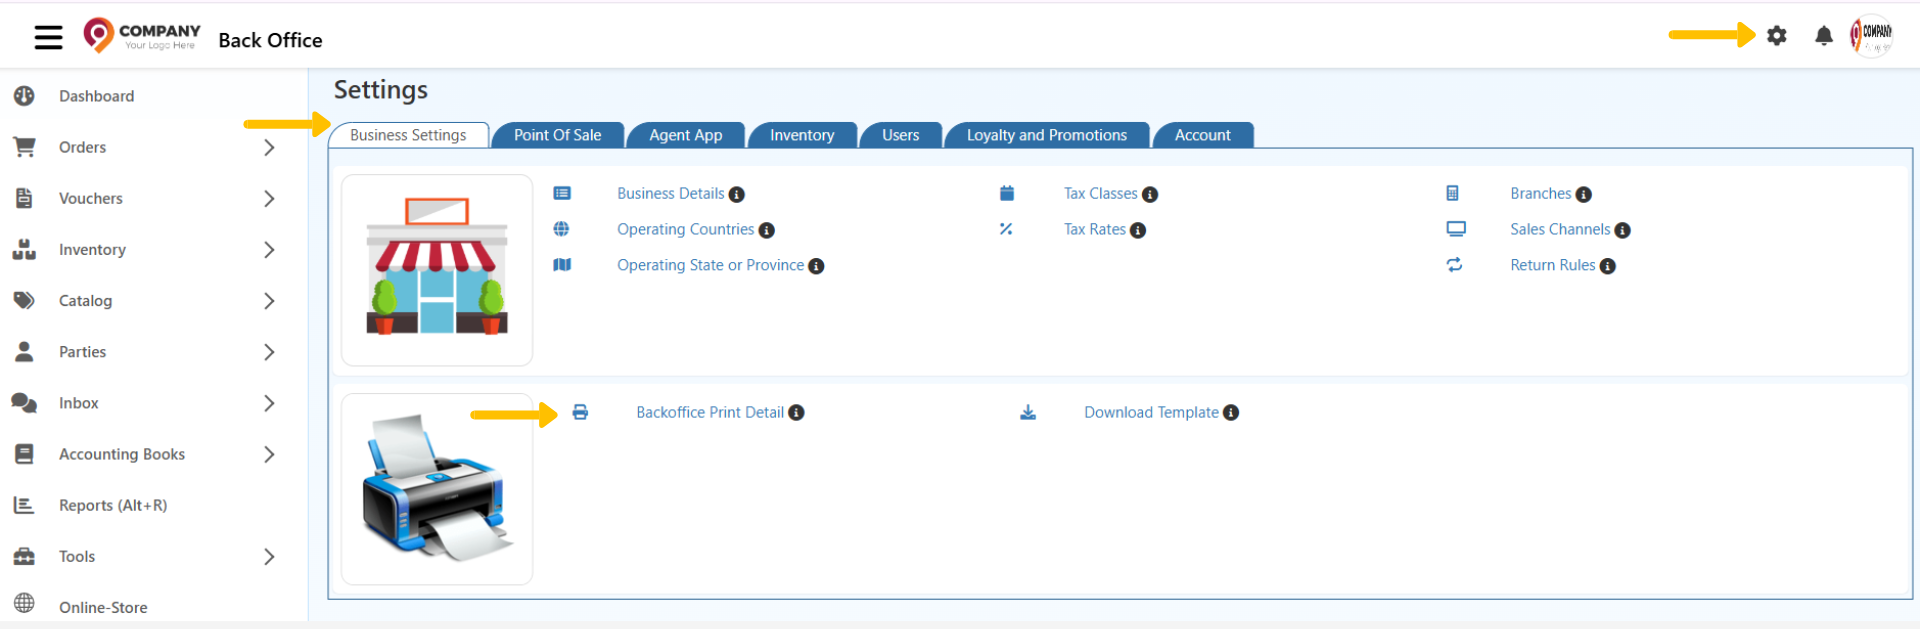Open the hamburger menu icon
The width and height of the screenshot is (1920, 629).
pyautogui.click(x=48, y=38)
